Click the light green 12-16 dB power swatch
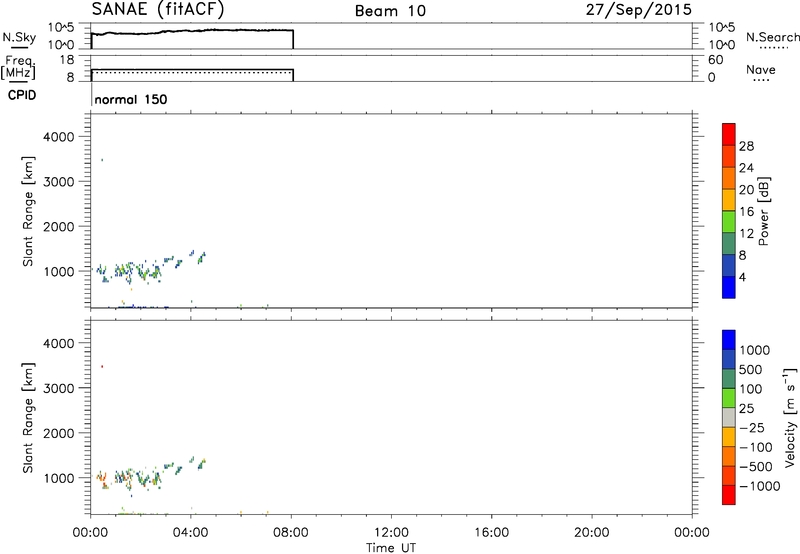Viewport: 800px width, 554px height. point(729,222)
